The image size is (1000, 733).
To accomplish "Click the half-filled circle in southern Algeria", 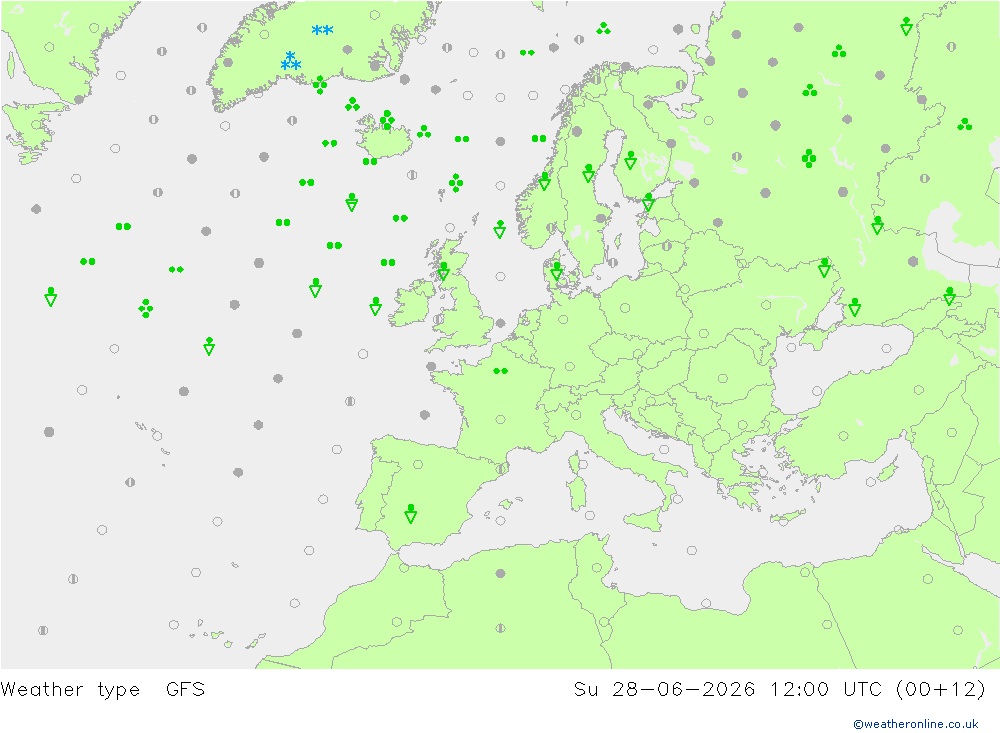I will click(501, 628).
